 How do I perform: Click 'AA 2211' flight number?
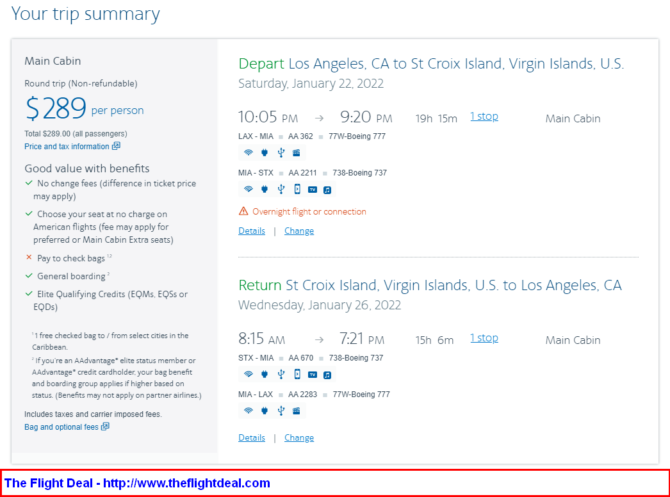pyautogui.click(x=303, y=173)
